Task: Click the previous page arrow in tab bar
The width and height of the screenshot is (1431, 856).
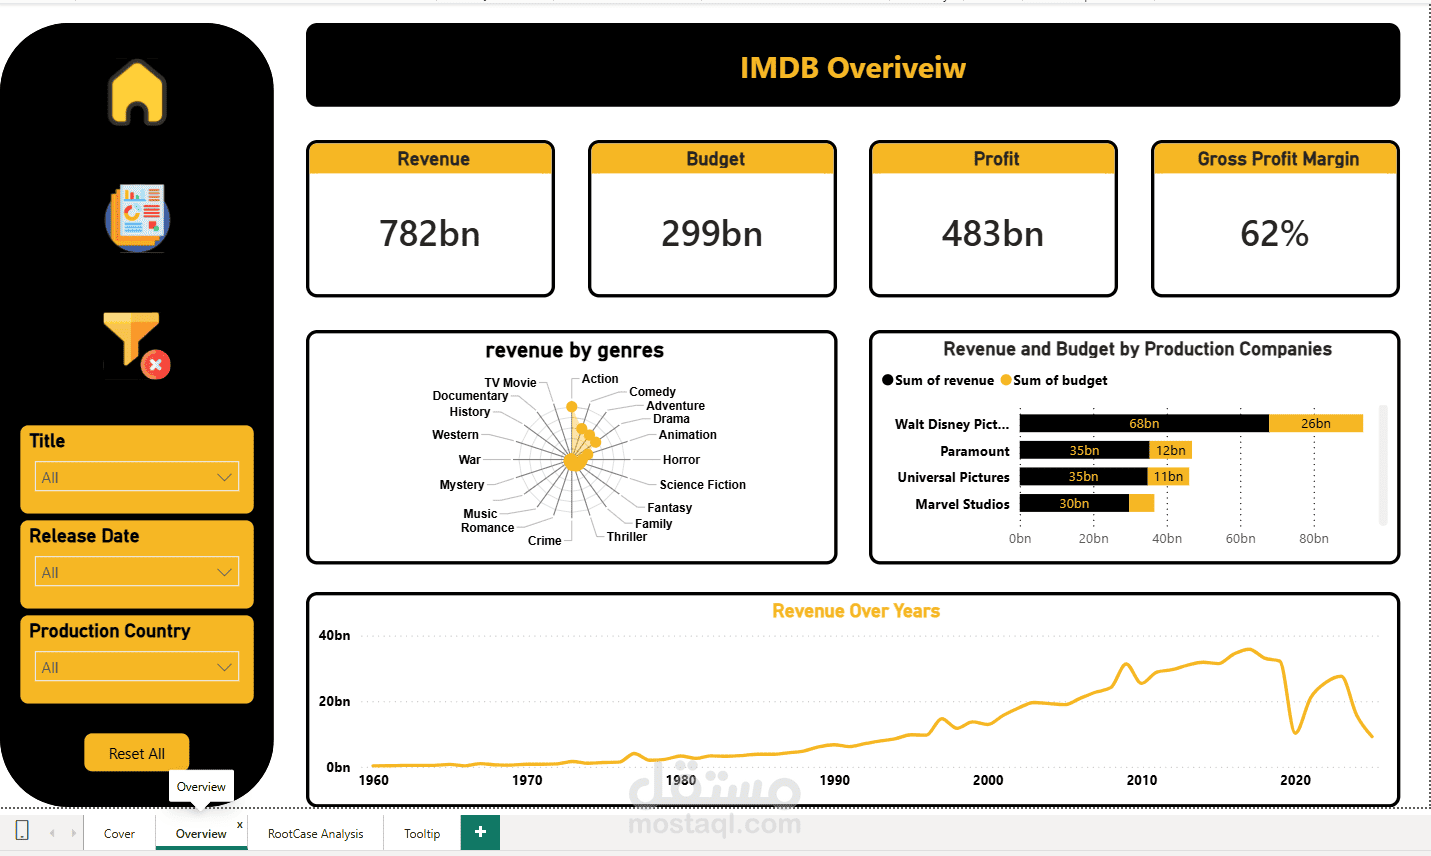Action: click(x=52, y=833)
